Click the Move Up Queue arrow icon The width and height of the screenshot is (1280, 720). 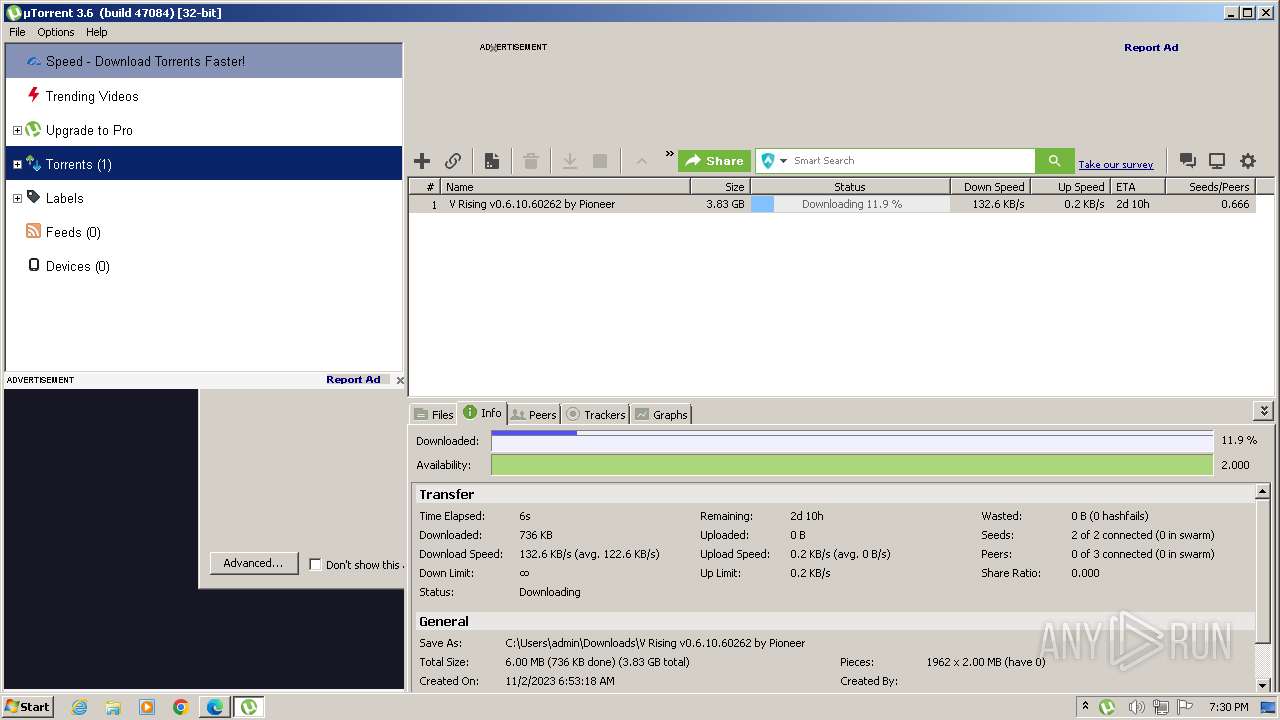pyautogui.click(x=641, y=161)
